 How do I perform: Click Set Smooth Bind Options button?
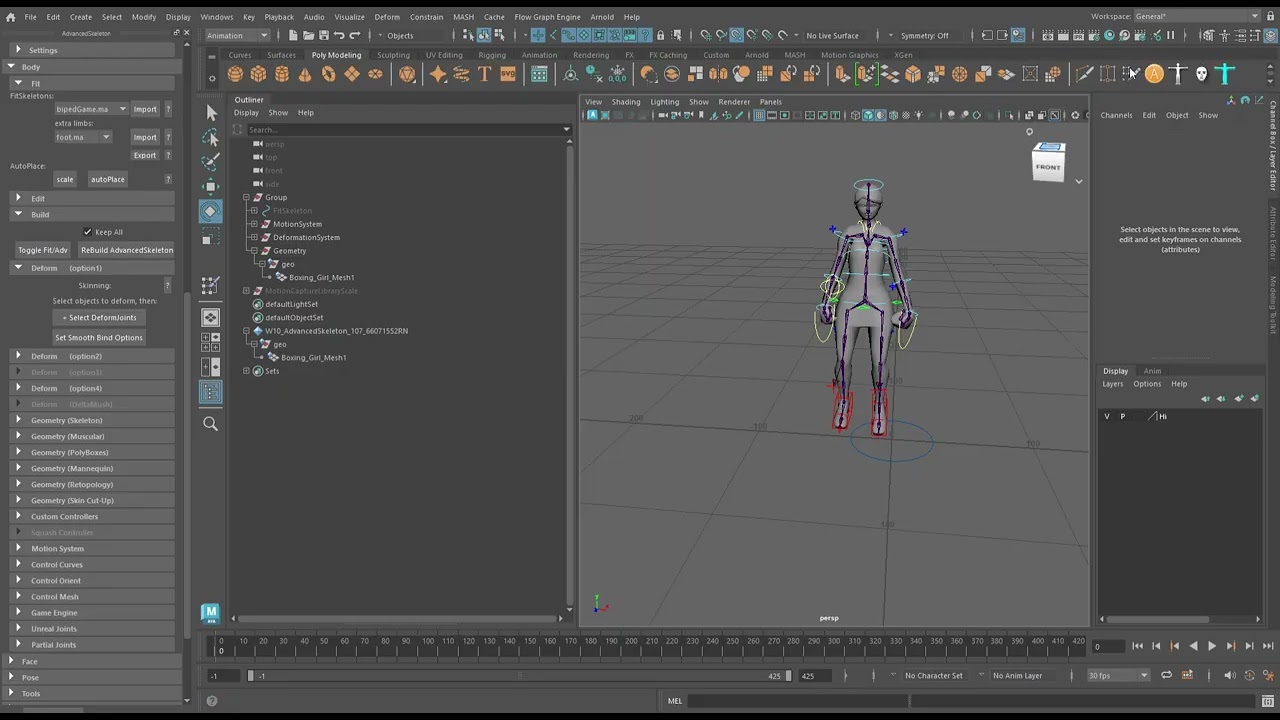(x=99, y=337)
